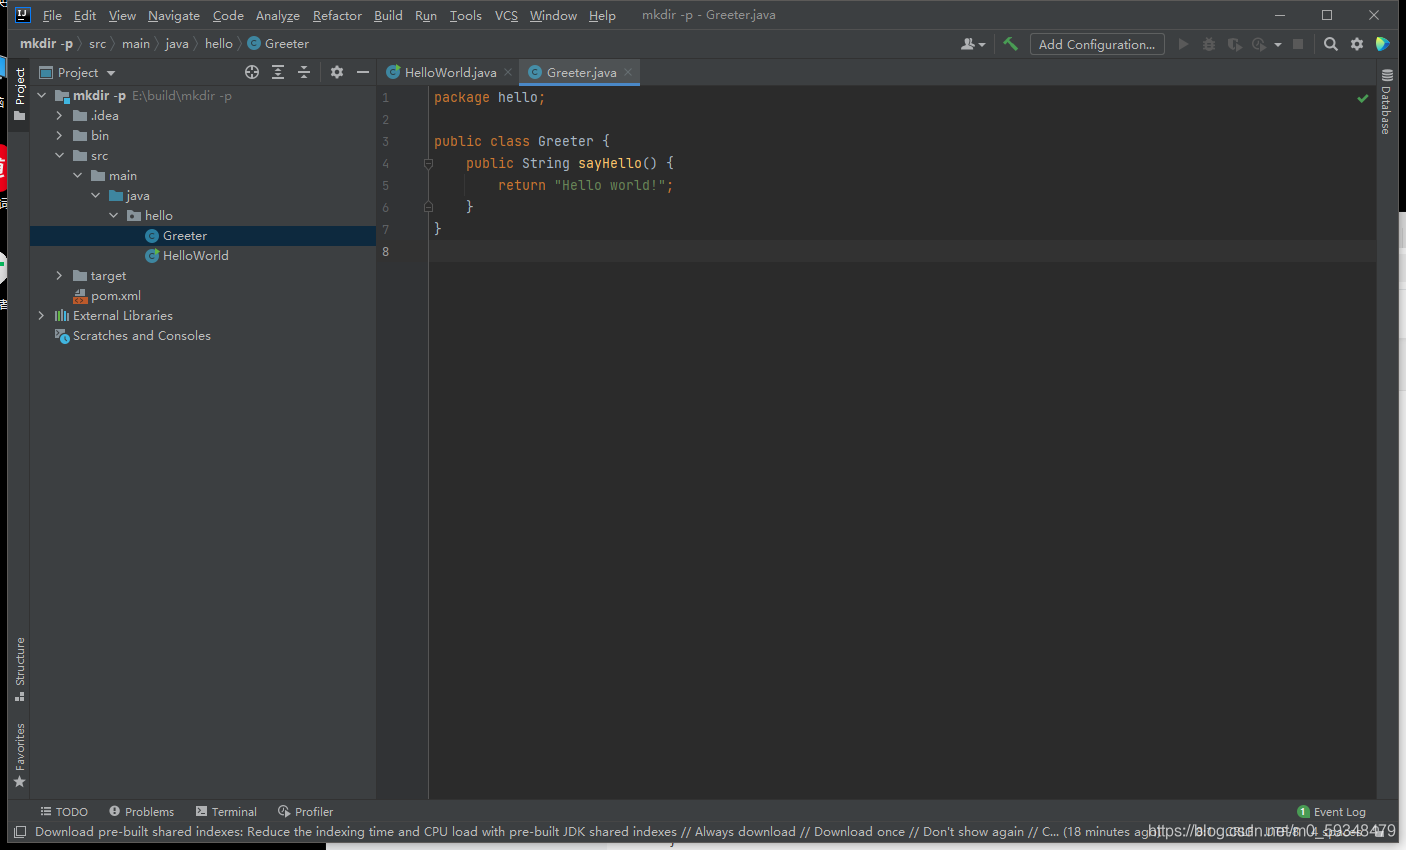Expand the target folder

point(59,275)
